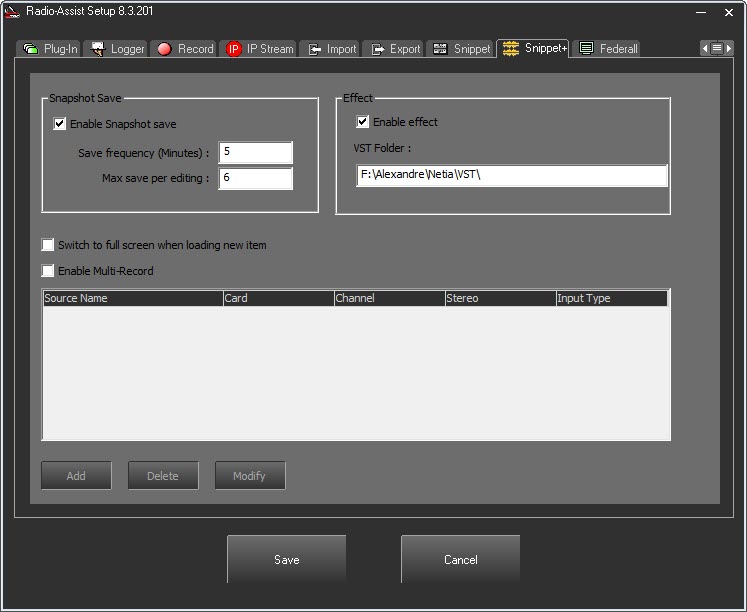Click the red Record tab icon
This screenshot has height=612, width=747.
(165, 49)
